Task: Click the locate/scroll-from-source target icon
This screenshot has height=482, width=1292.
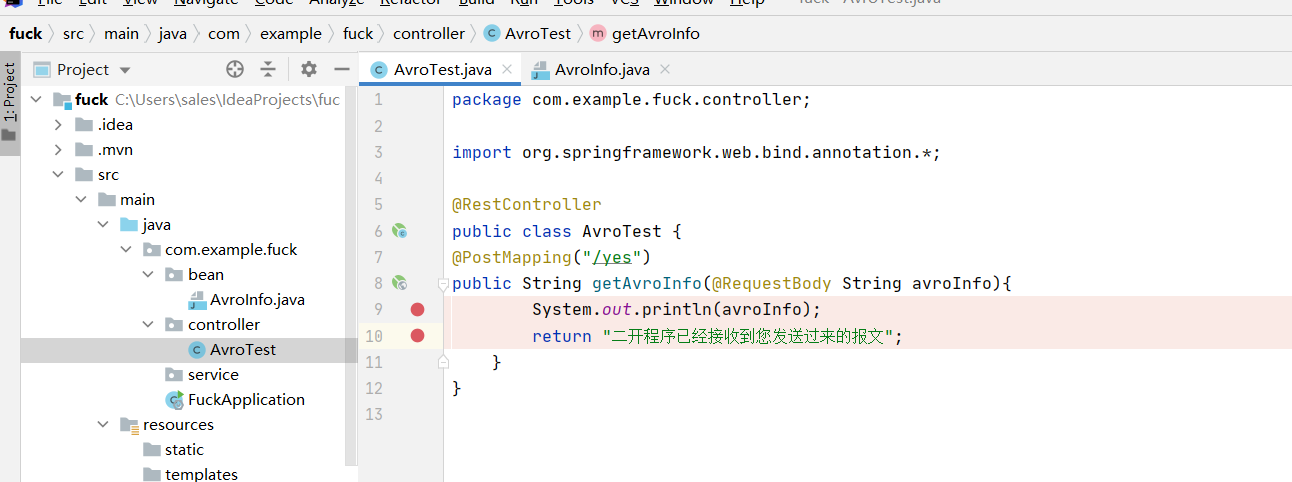Action: tap(235, 69)
